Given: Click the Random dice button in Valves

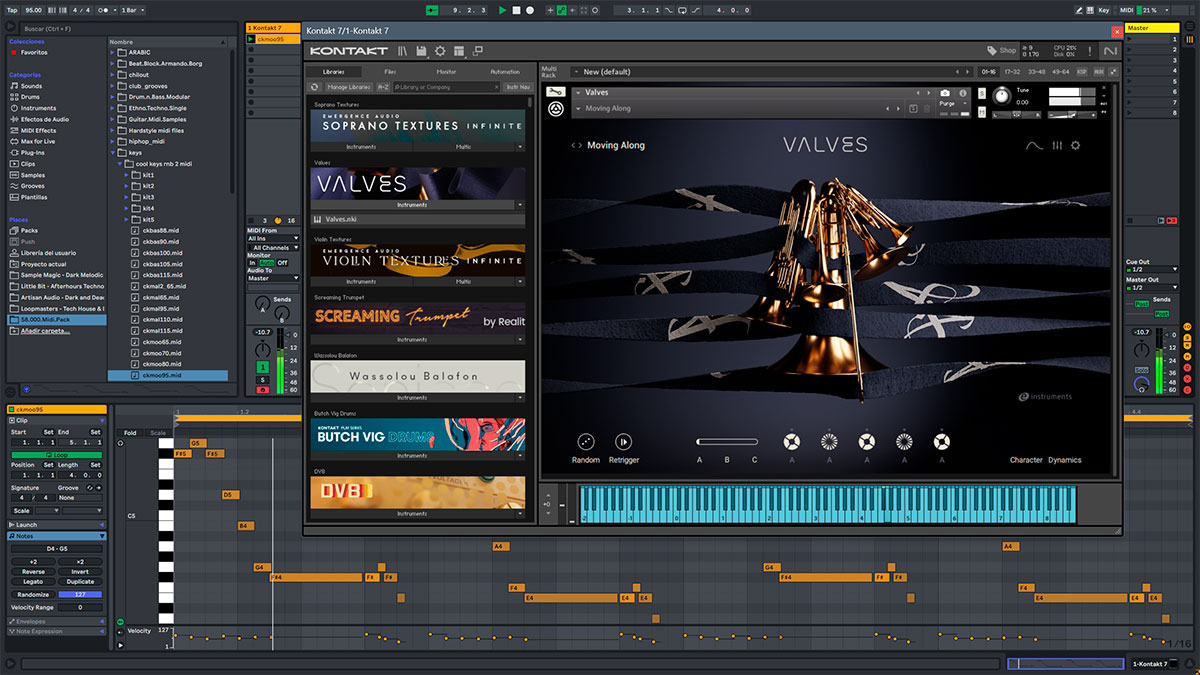Looking at the screenshot, I should (586, 441).
